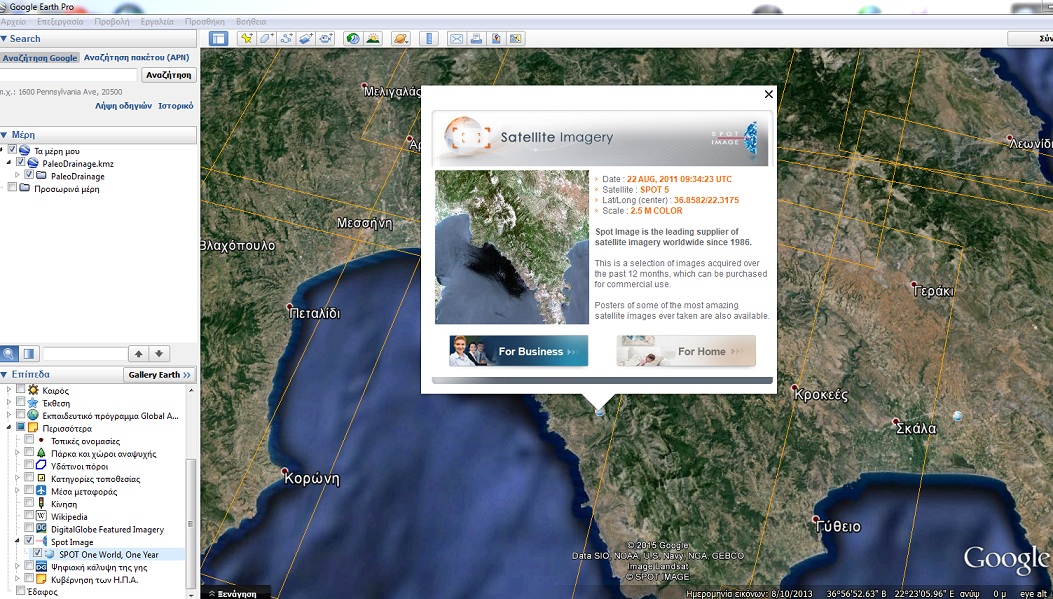Click the places panel split-view icon
The width and height of the screenshot is (1053, 599).
[x=28, y=353]
